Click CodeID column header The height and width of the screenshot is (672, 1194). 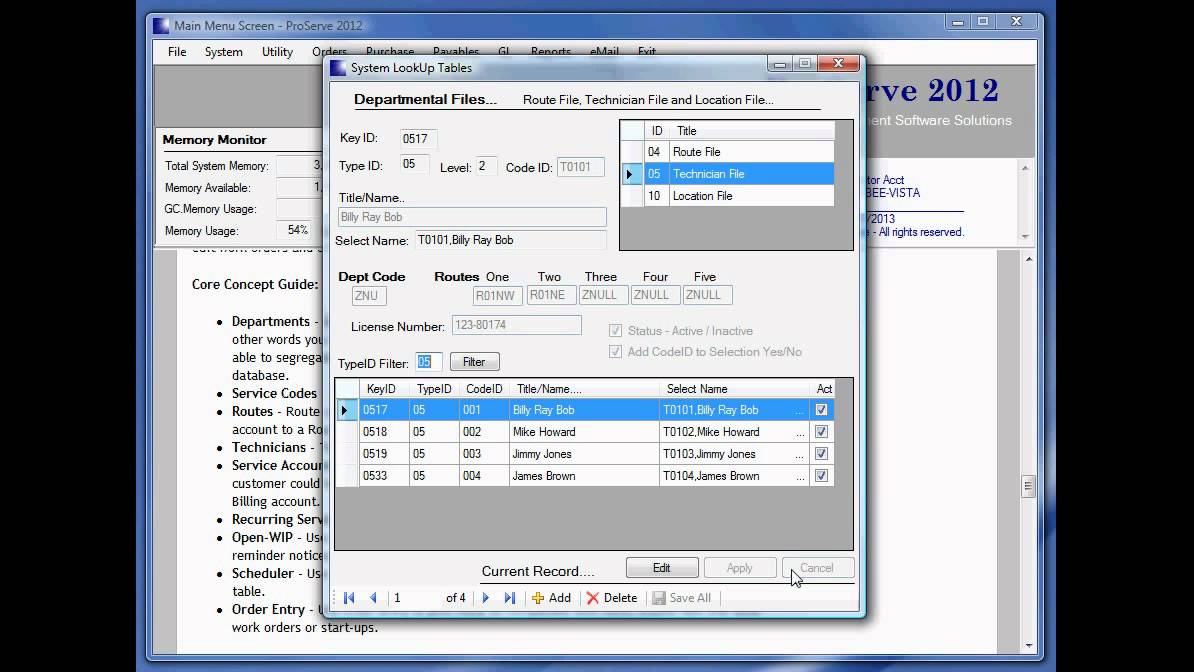(x=484, y=389)
